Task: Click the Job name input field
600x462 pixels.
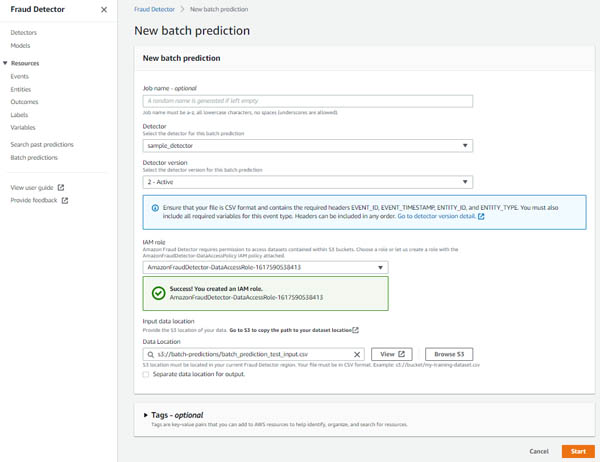Action: click(x=308, y=101)
